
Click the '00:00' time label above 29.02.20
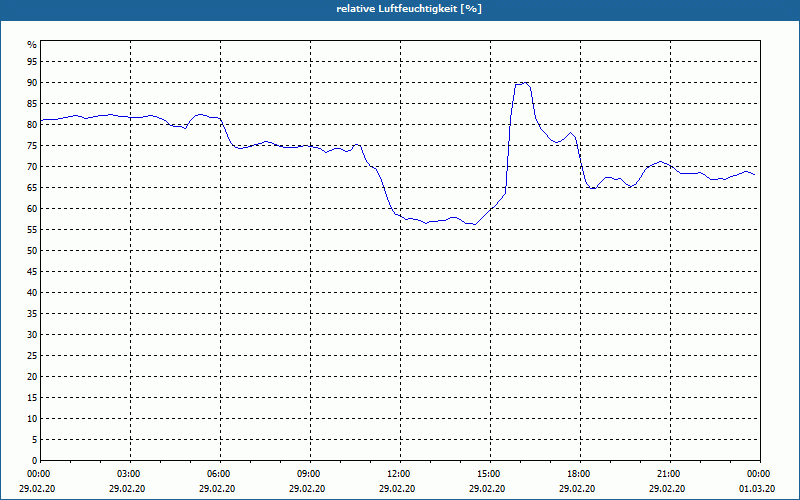[37, 474]
